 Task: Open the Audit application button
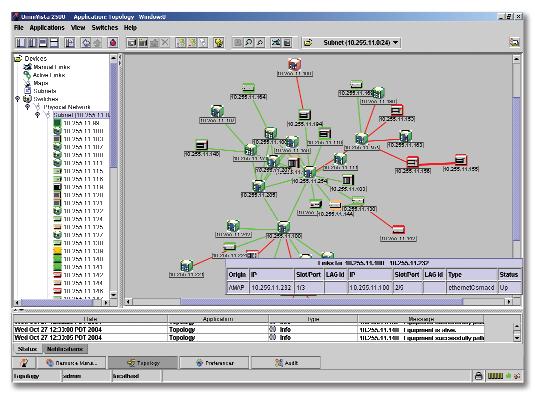click(x=286, y=363)
